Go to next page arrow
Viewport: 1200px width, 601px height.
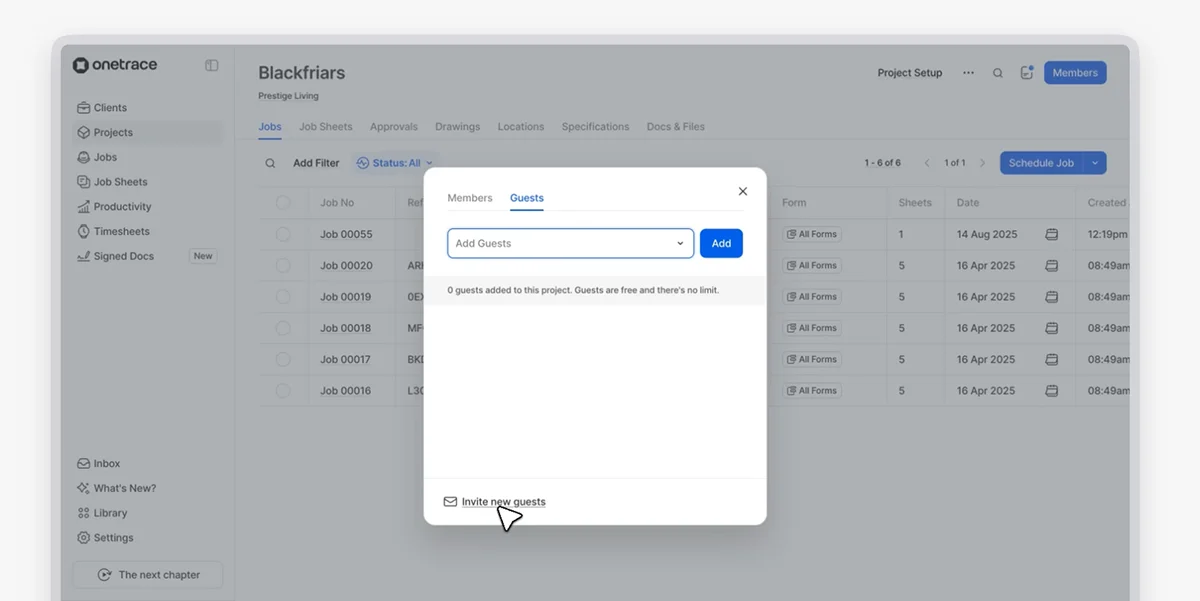[x=982, y=163]
